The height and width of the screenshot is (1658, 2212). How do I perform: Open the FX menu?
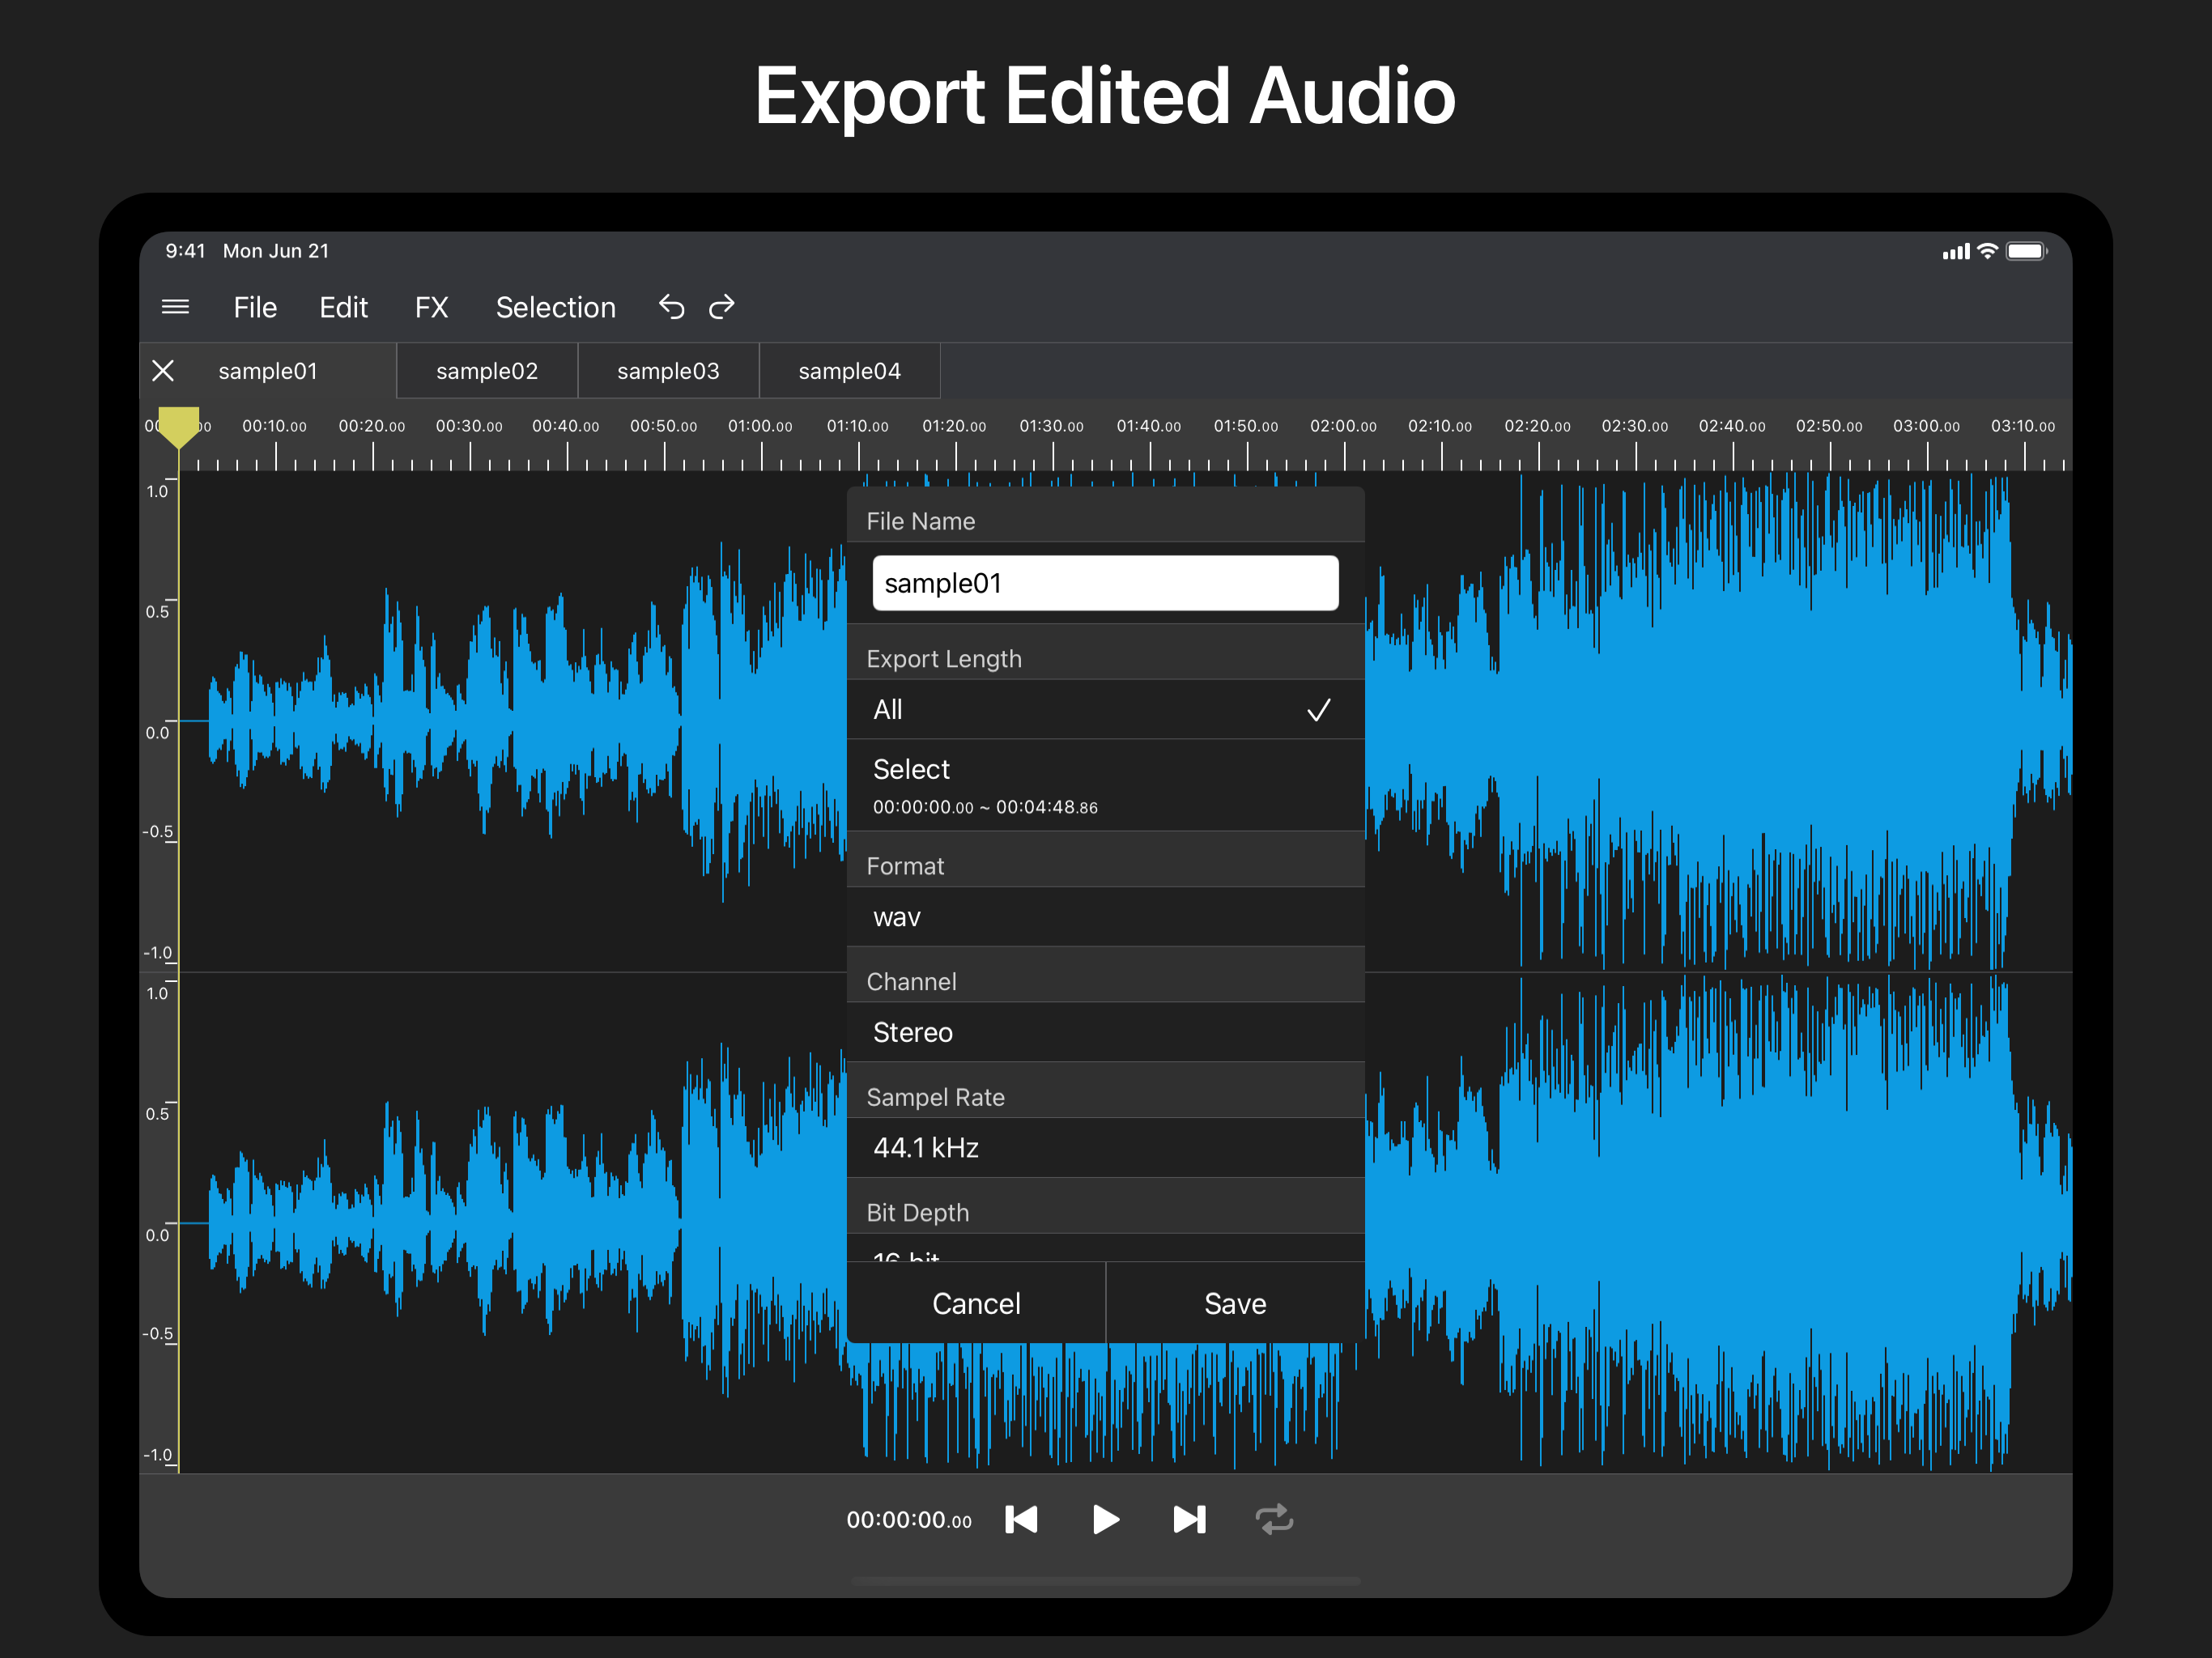coord(431,307)
